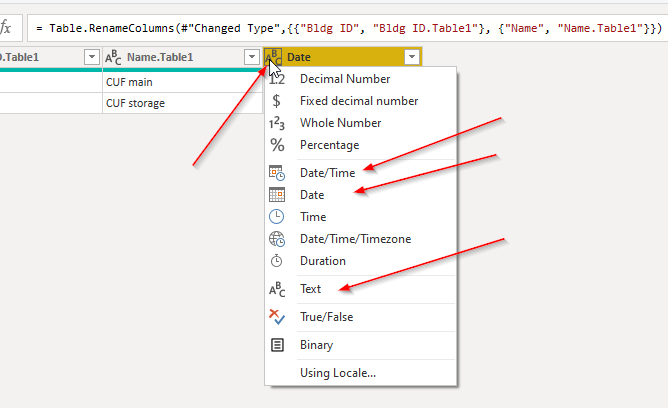668x408 pixels.
Task: Choose Date/Time data type
Action: coord(361,173)
